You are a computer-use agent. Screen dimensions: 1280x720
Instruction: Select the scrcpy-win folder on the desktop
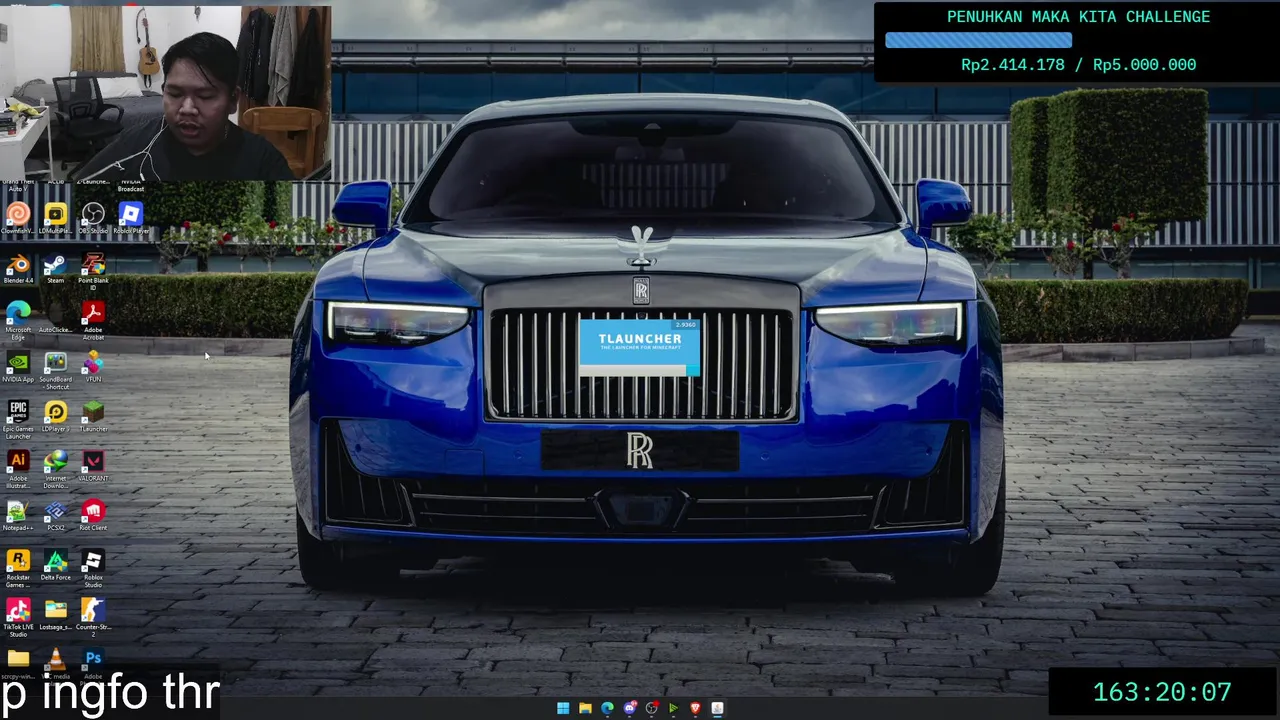click(18, 663)
